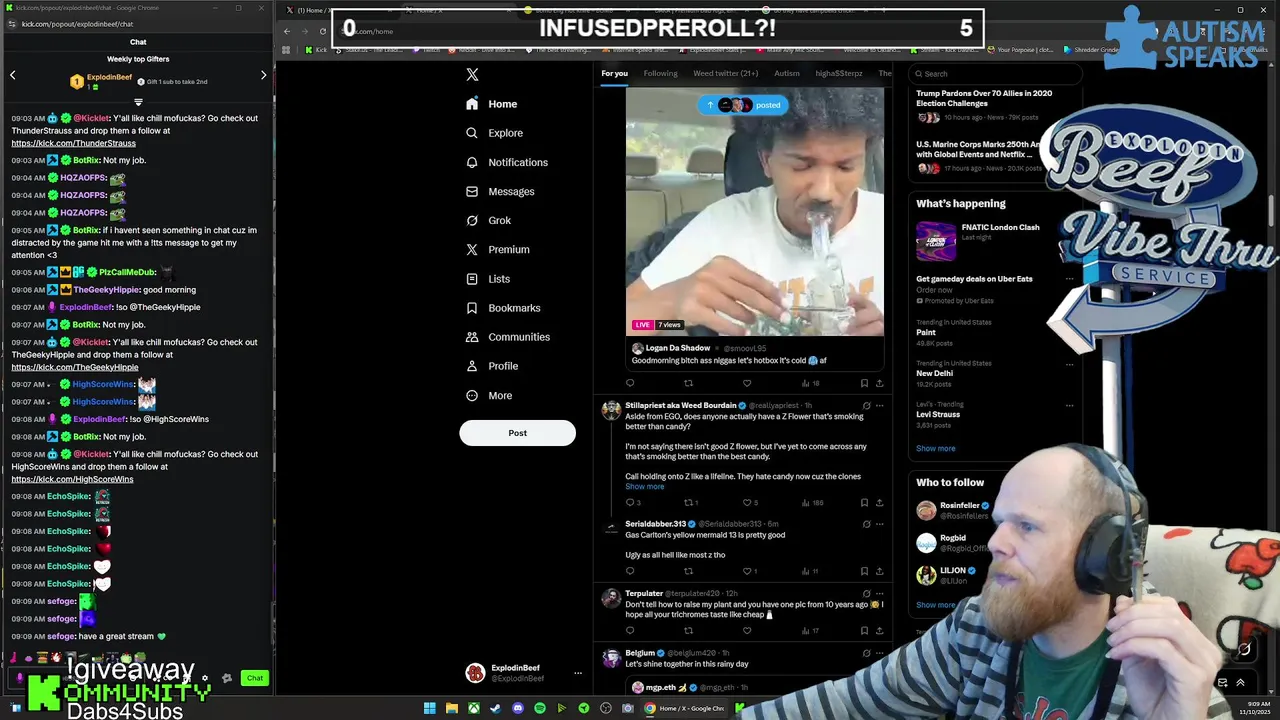This screenshot has width=1280, height=720.
Task: Show more trends in What's happening
Action: point(935,449)
